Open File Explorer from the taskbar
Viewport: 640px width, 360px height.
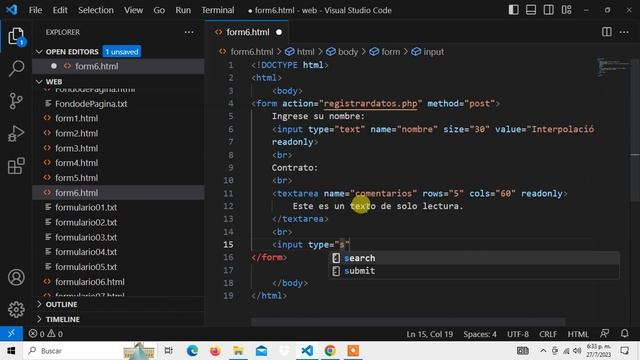coord(238,351)
